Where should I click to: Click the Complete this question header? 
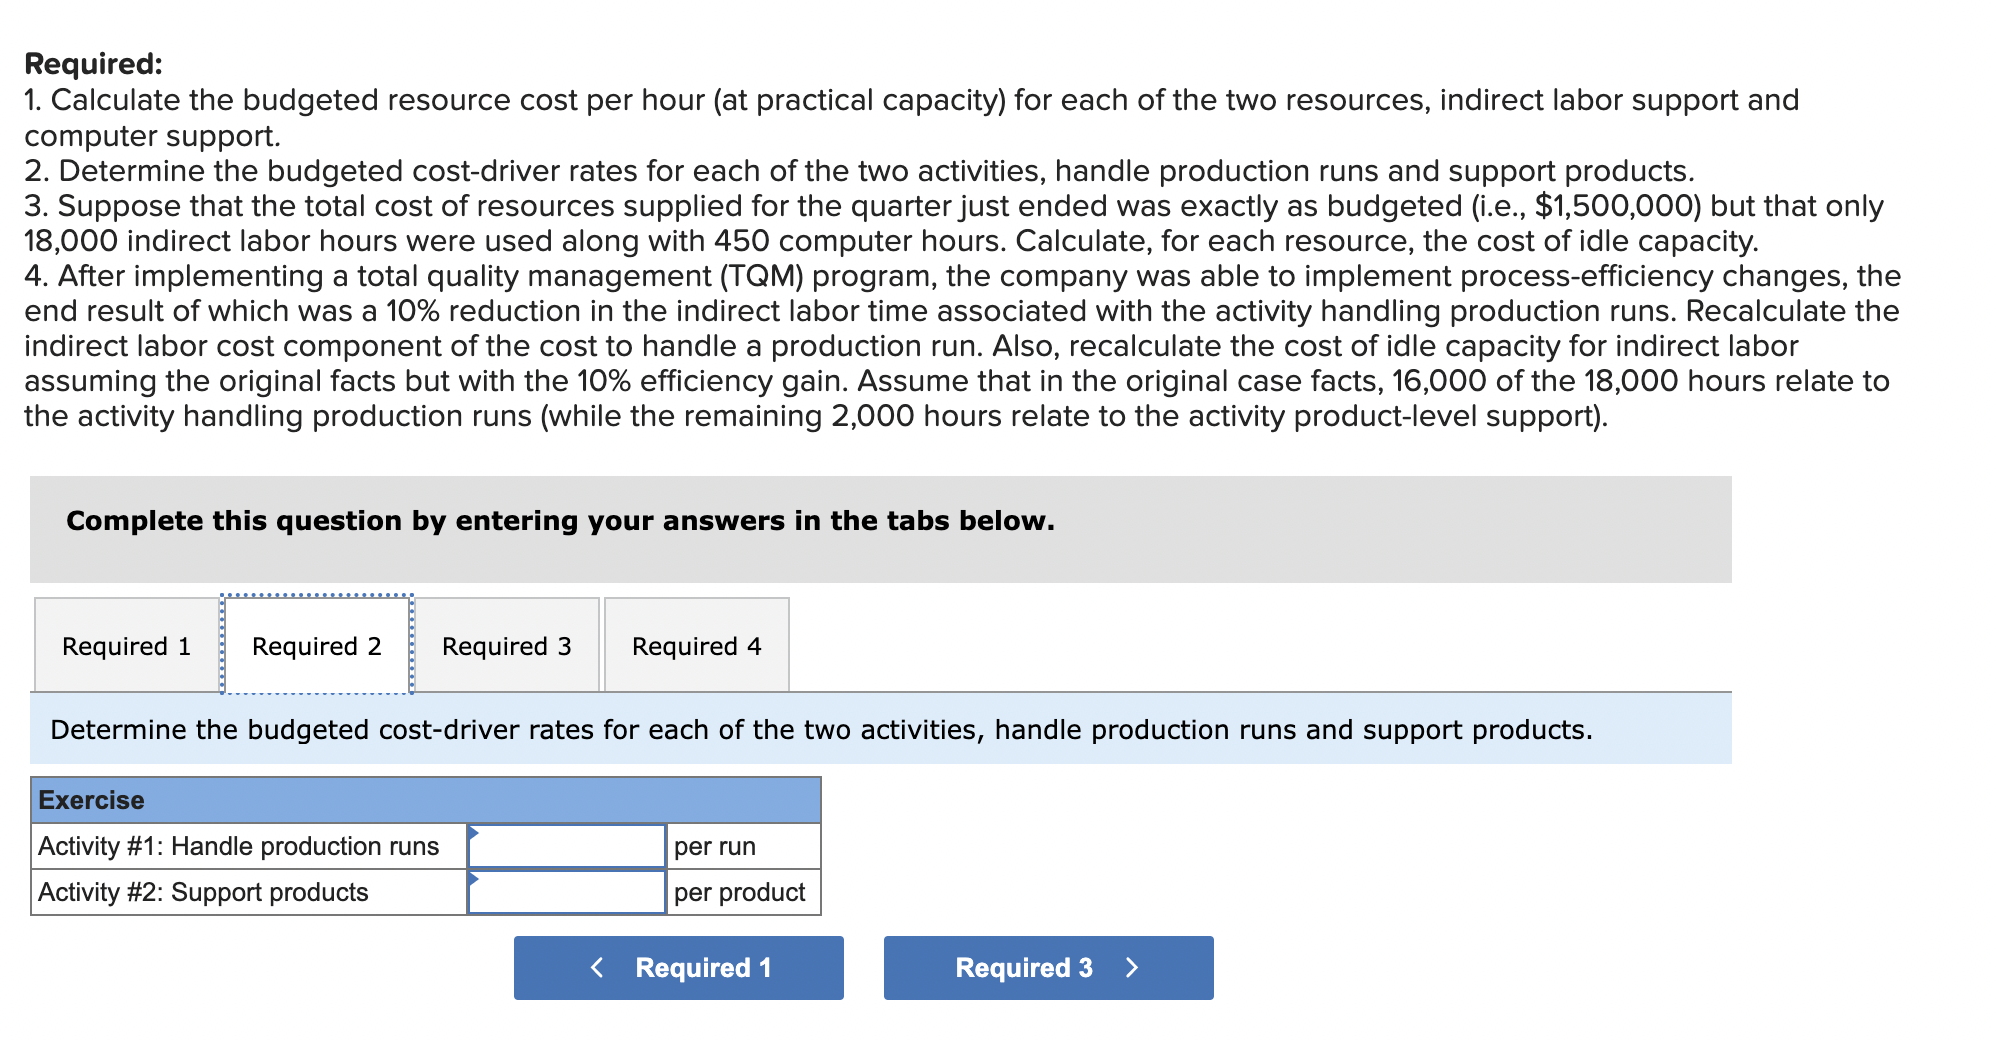(558, 520)
